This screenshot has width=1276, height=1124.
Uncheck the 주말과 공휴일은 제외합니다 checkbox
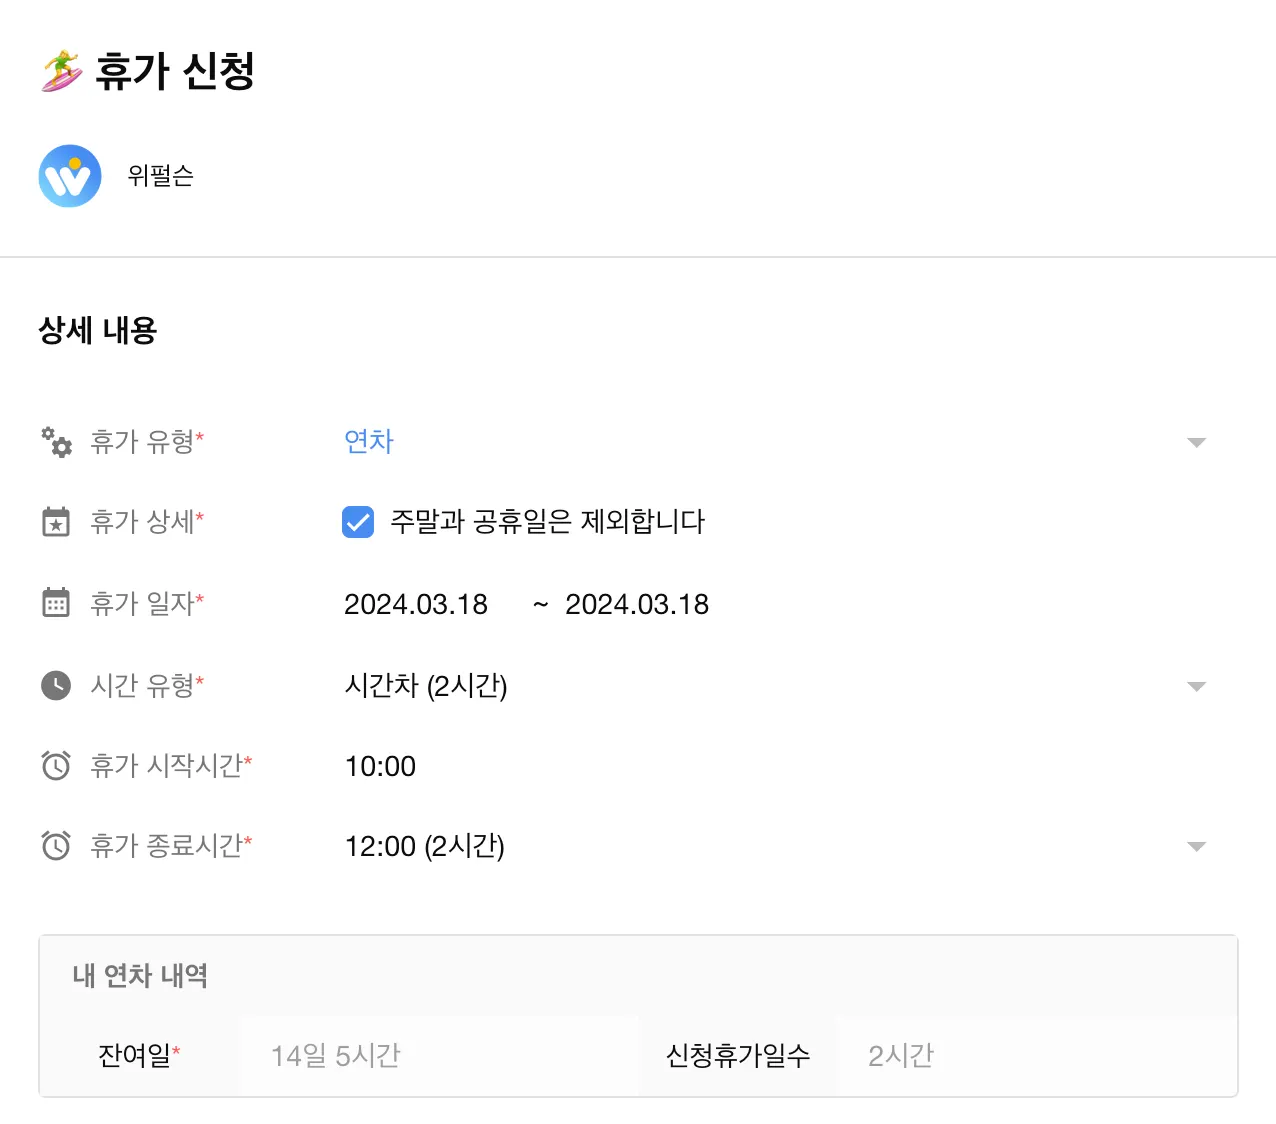(x=358, y=521)
